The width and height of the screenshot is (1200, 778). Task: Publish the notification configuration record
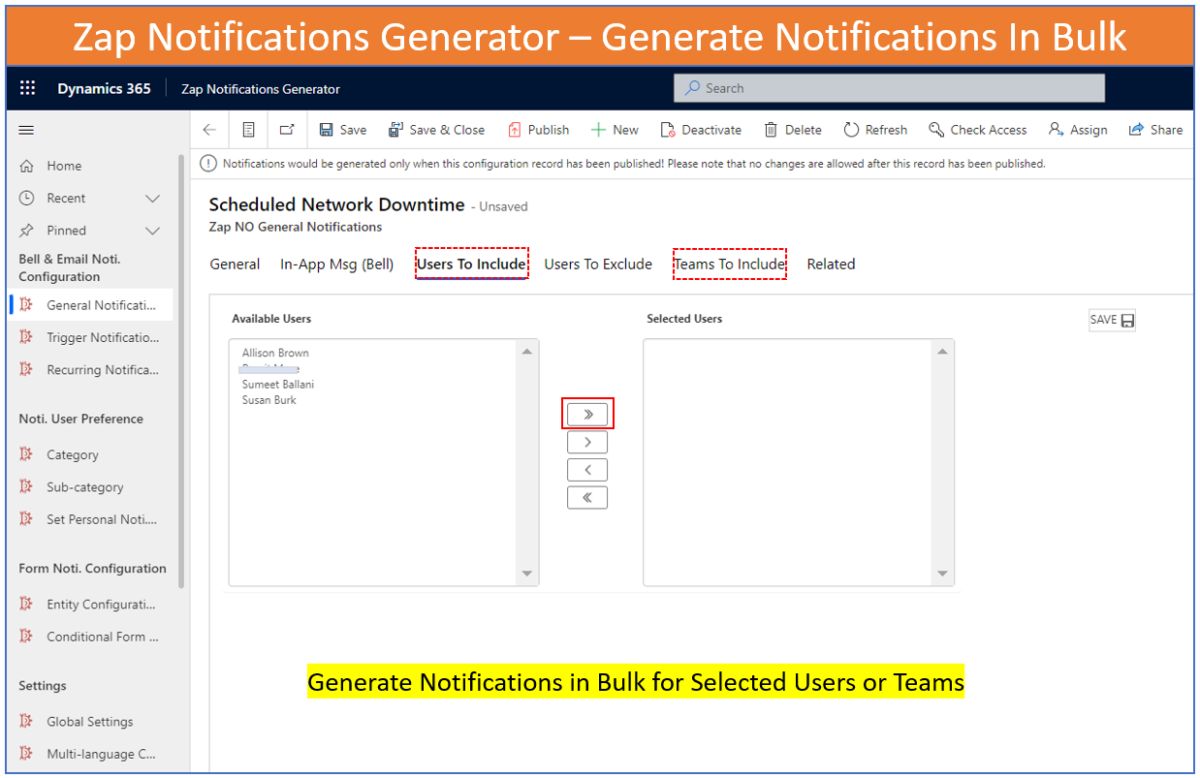[538, 129]
